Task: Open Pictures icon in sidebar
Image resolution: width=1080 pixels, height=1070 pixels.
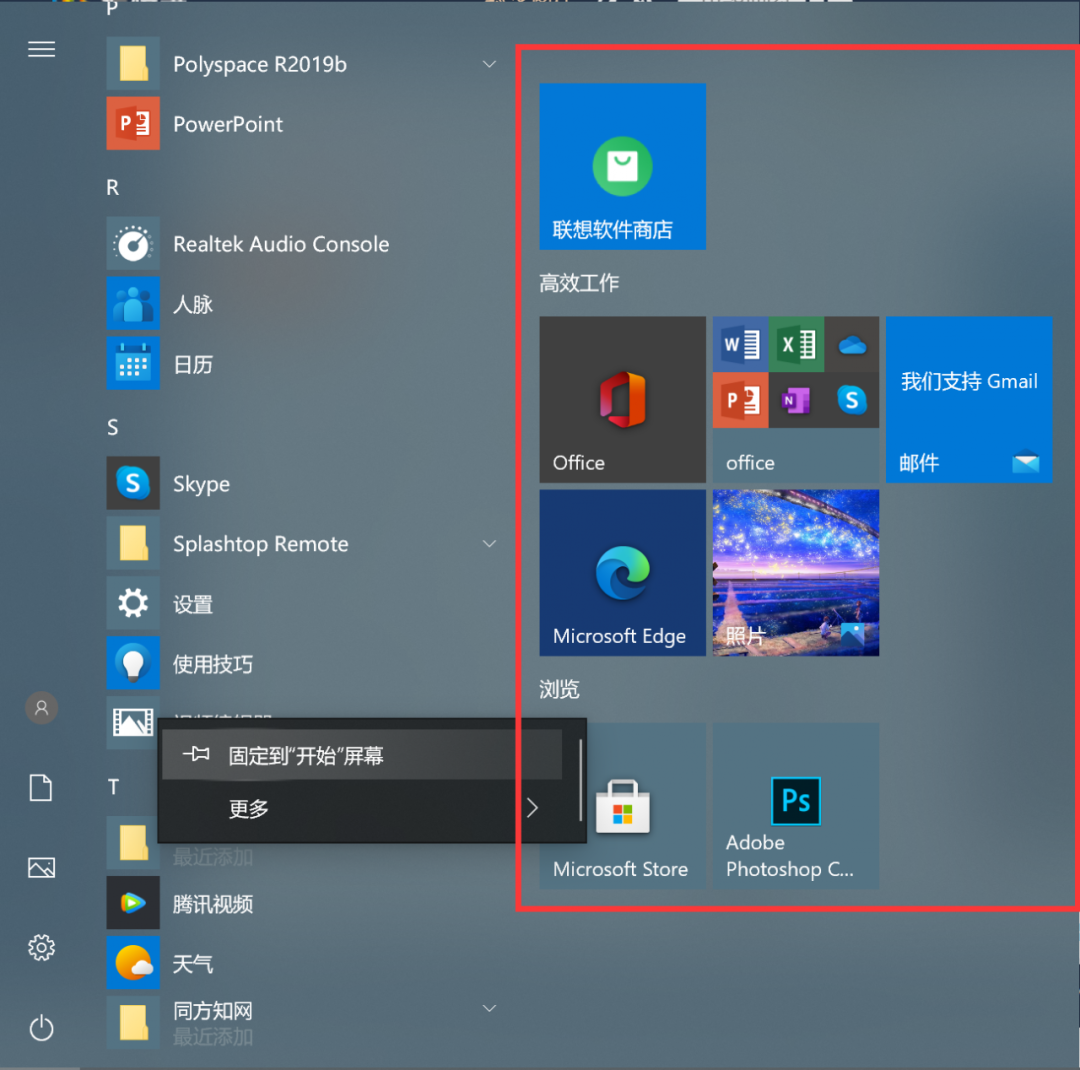Action: 41,867
